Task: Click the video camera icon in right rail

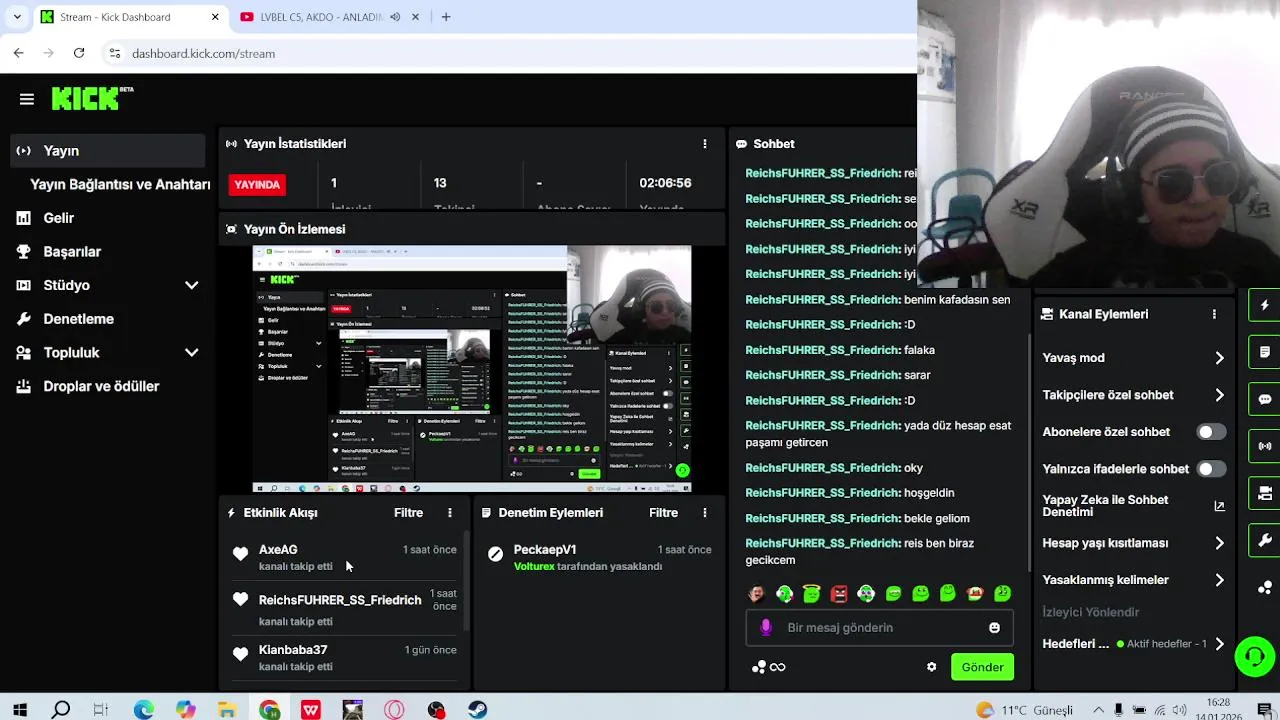Action: coord(1265,493)
